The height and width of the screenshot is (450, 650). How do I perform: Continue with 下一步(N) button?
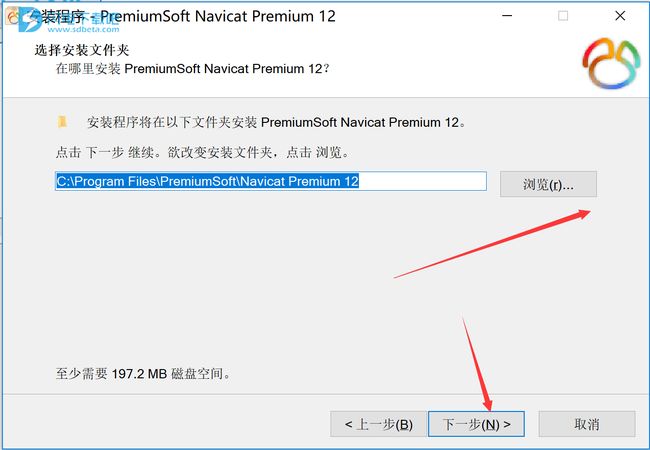tap(476, 424)
